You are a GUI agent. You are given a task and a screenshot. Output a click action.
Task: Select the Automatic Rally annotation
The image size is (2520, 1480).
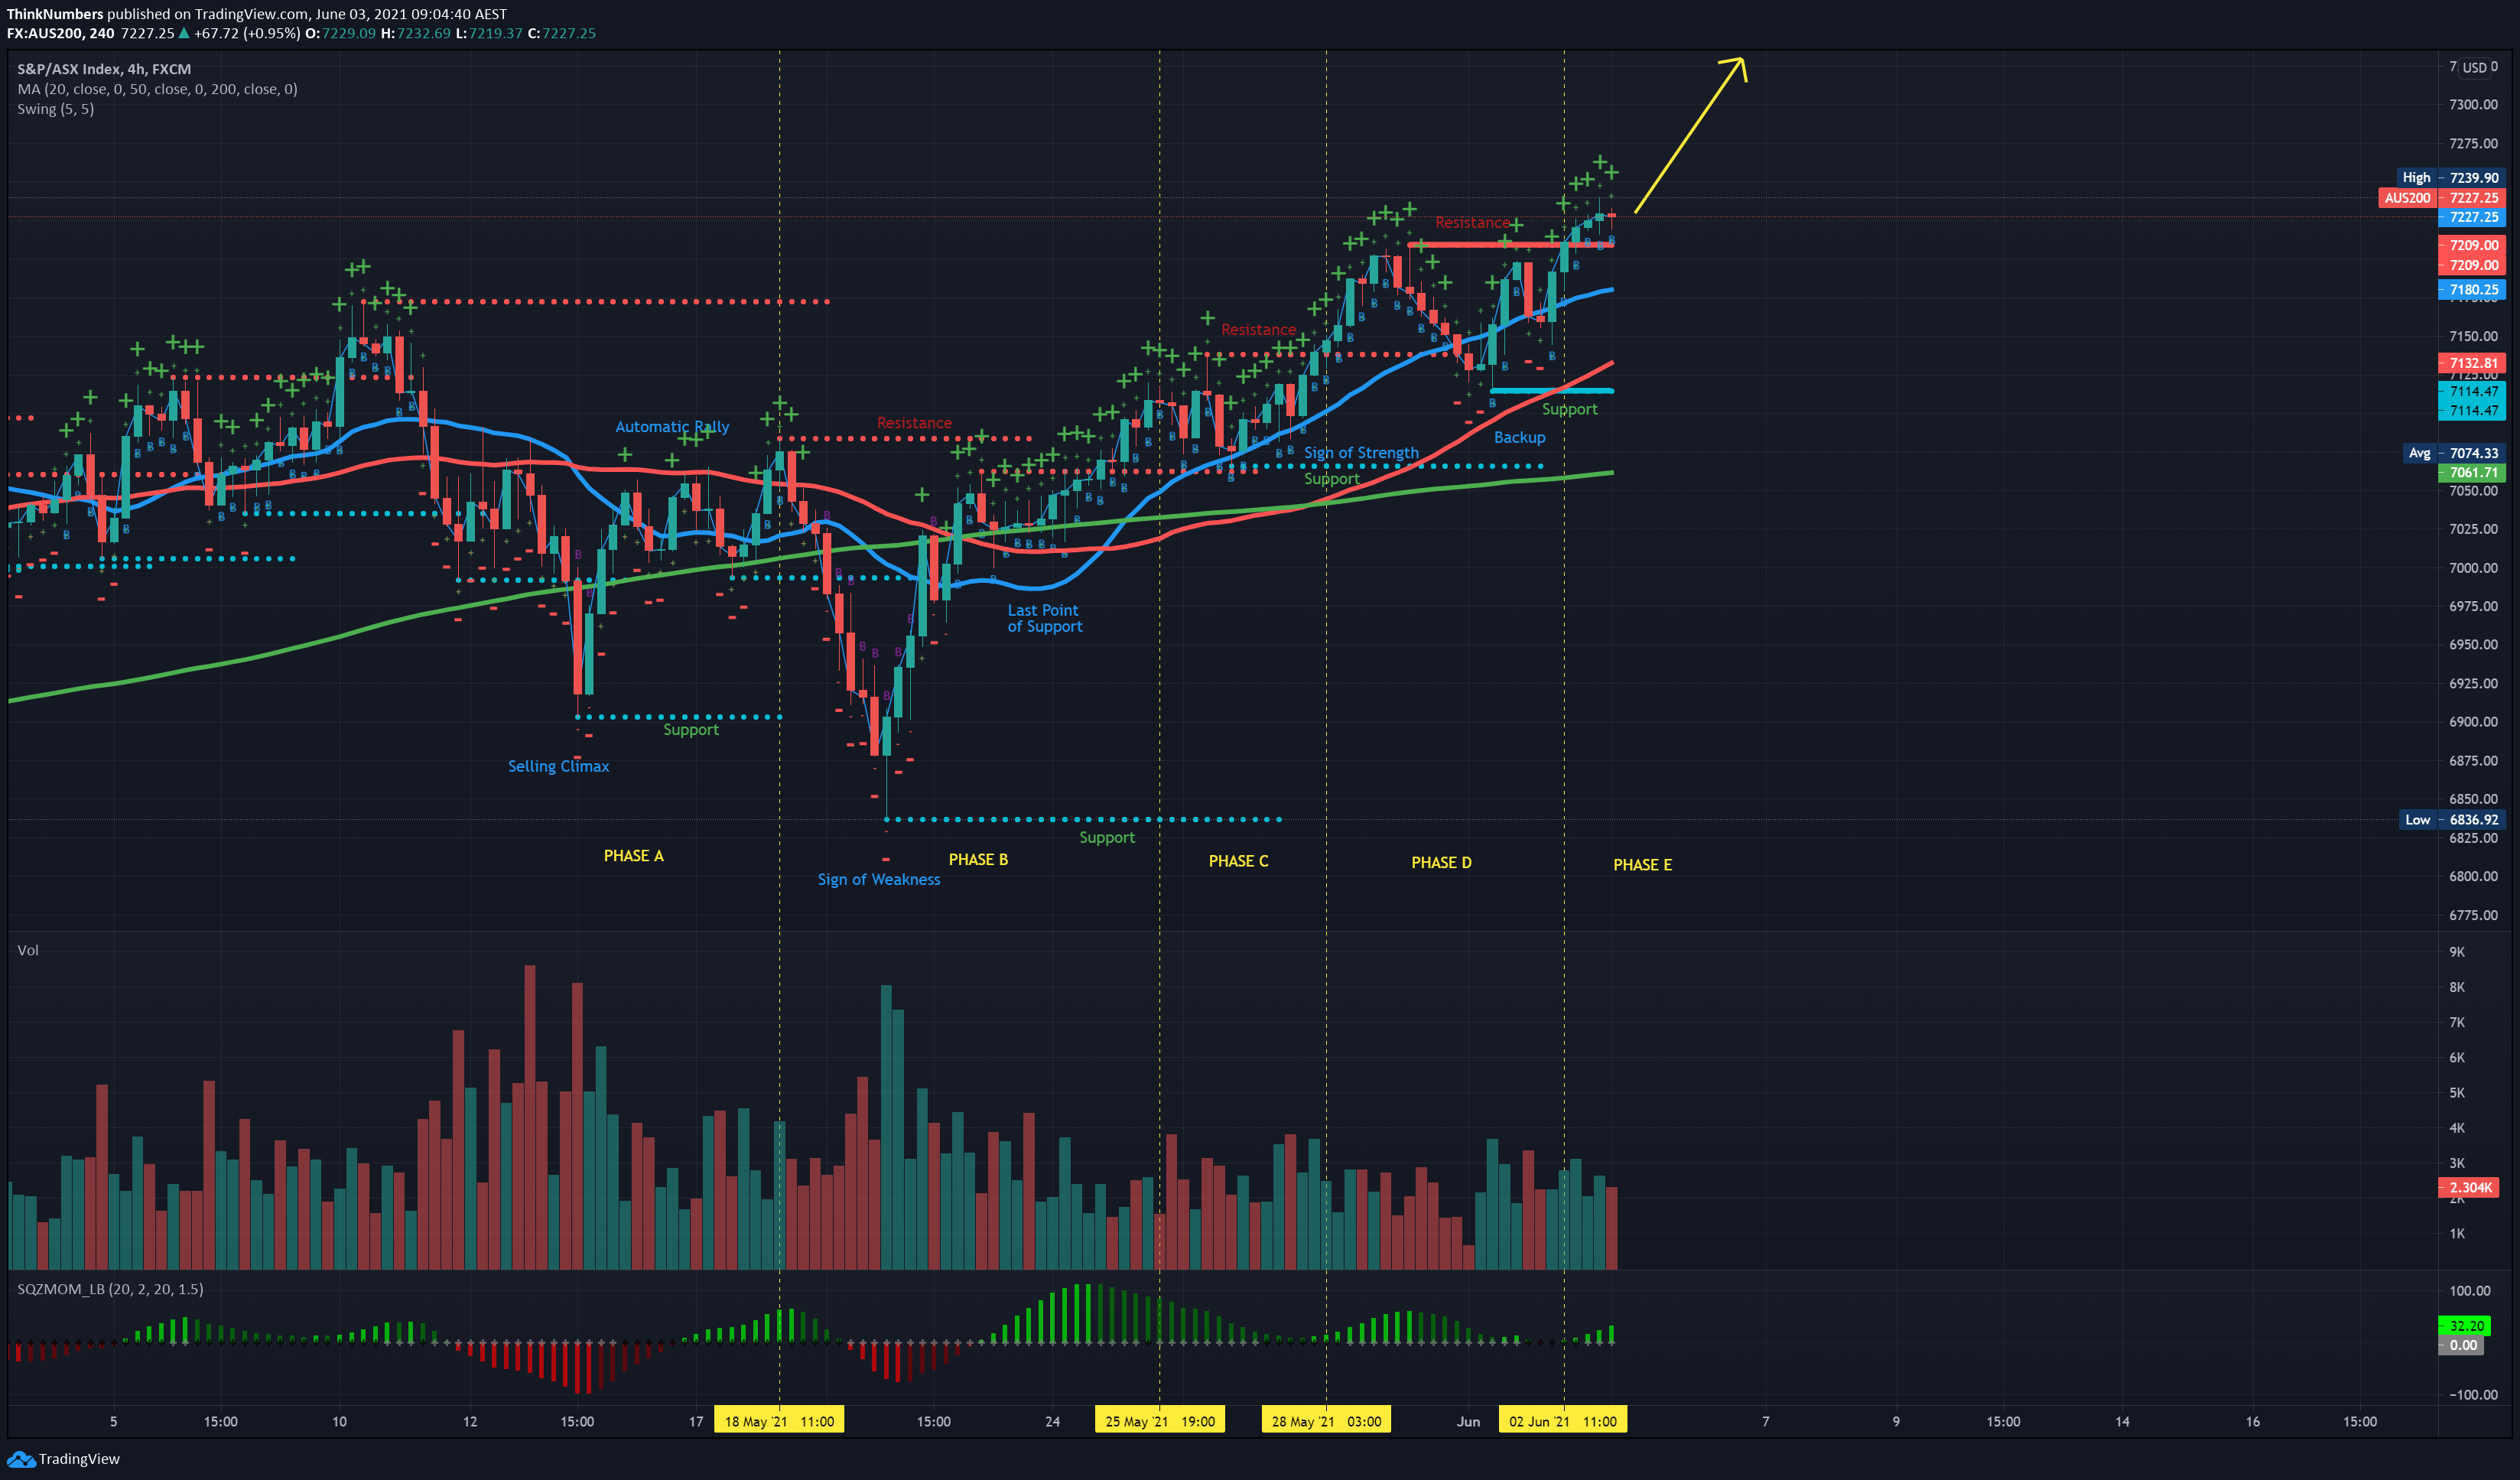point(672,427)
